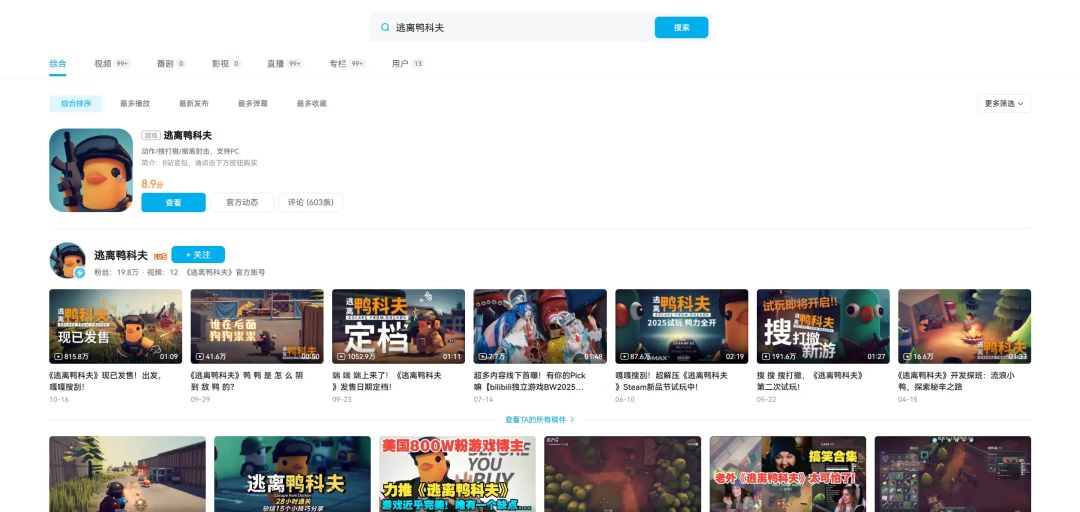Switch to the 综合 tab

tap(58, 63)
